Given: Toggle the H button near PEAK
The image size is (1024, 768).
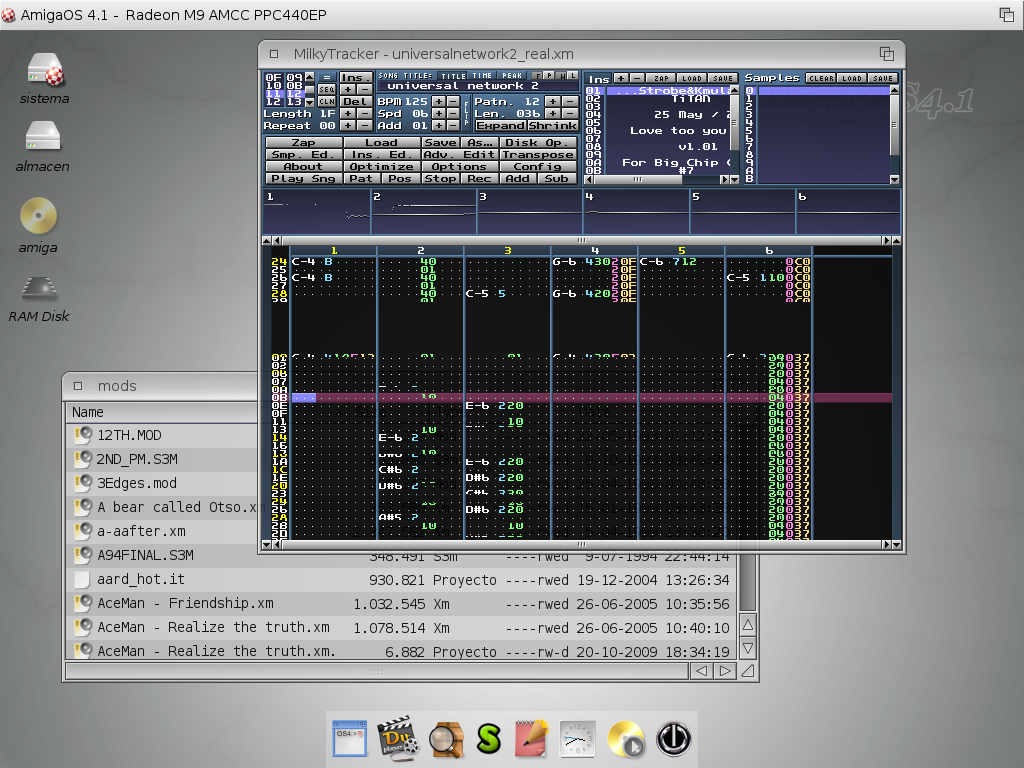Looking at the screenshot, I should [x=562, y=76].
